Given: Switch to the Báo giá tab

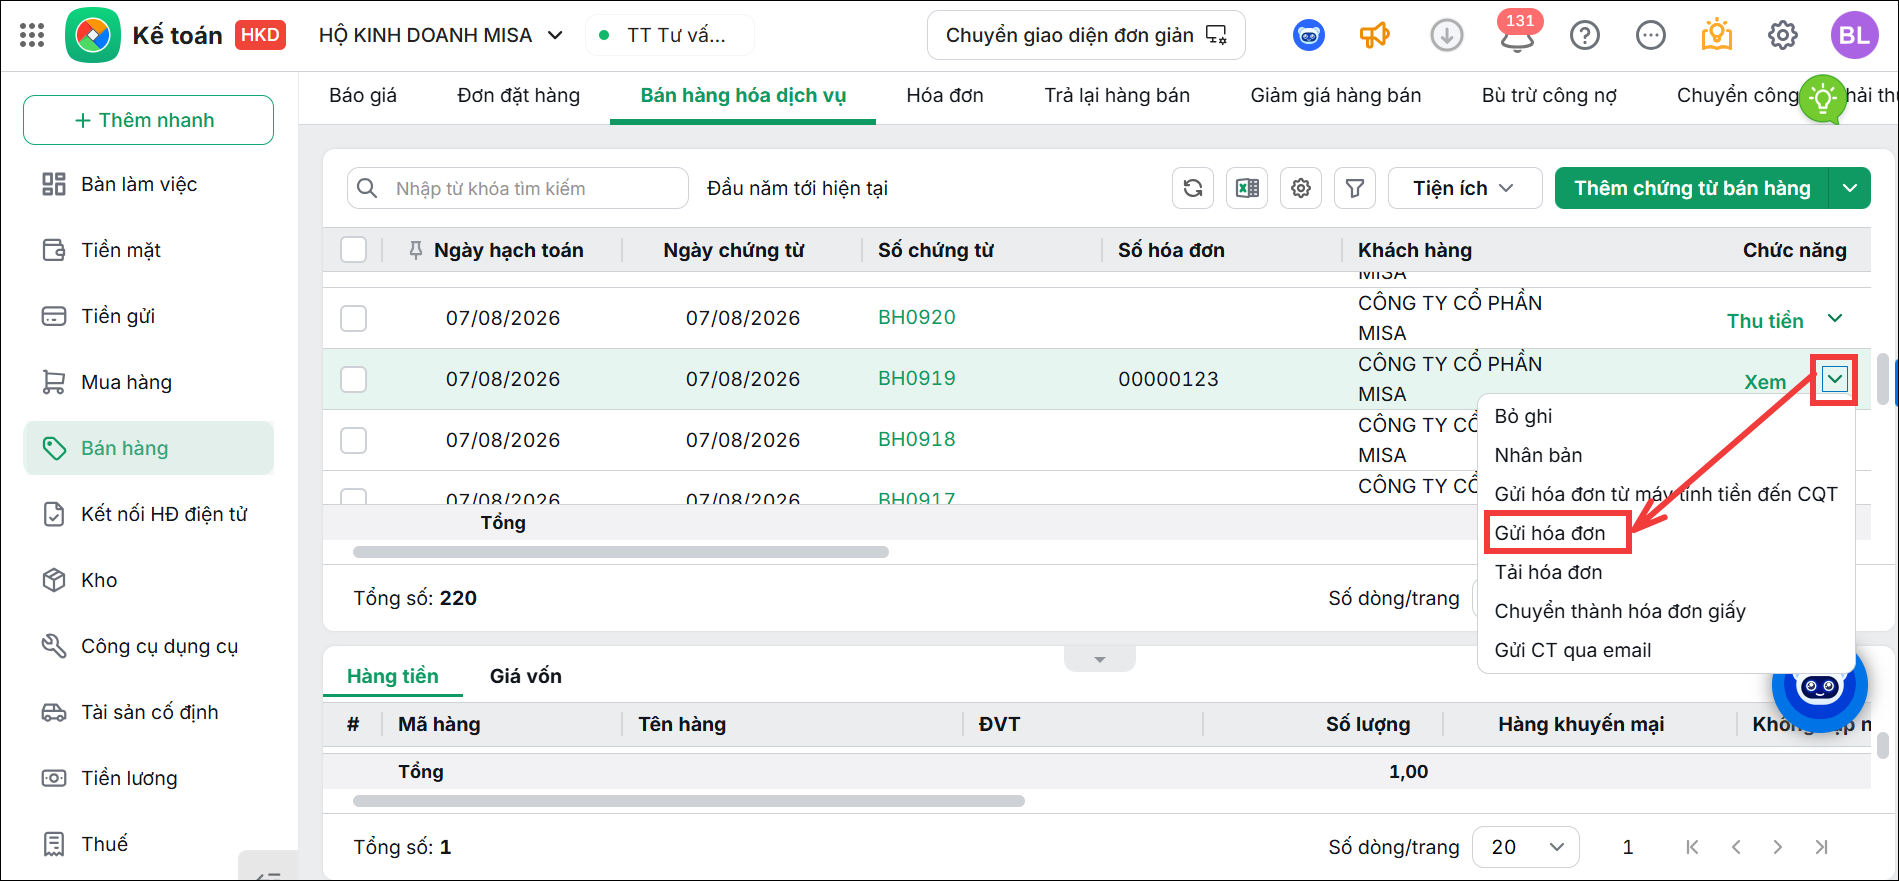Looking at the screenshot, I should (x=363, y=95).
